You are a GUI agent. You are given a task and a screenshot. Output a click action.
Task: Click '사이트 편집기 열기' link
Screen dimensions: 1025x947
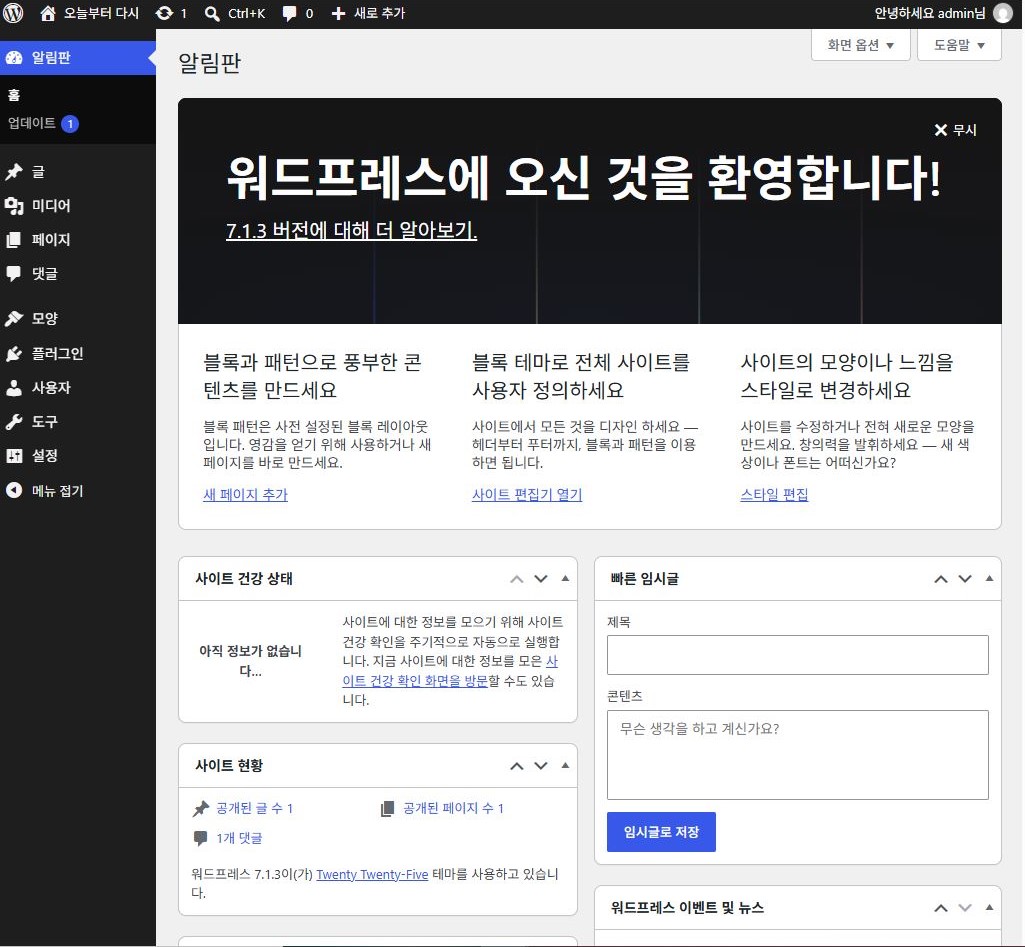(x=527, y=495)
